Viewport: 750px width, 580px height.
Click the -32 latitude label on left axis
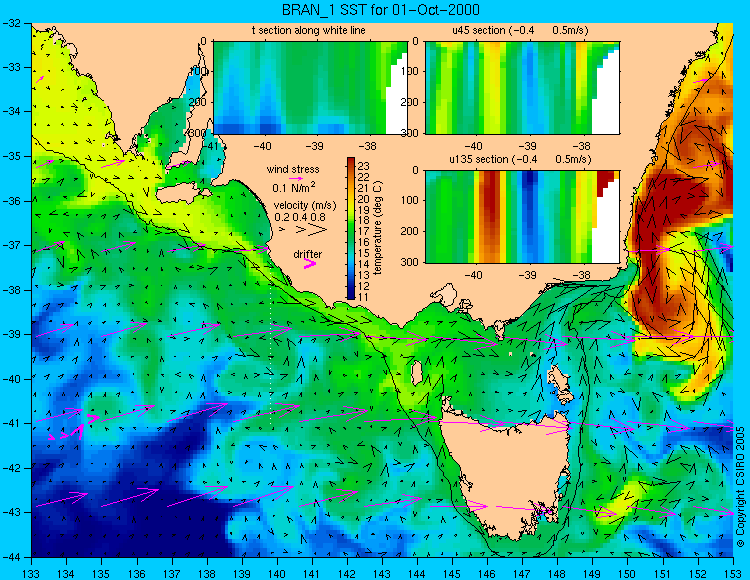pyautogui.click(x=11, y=22)
